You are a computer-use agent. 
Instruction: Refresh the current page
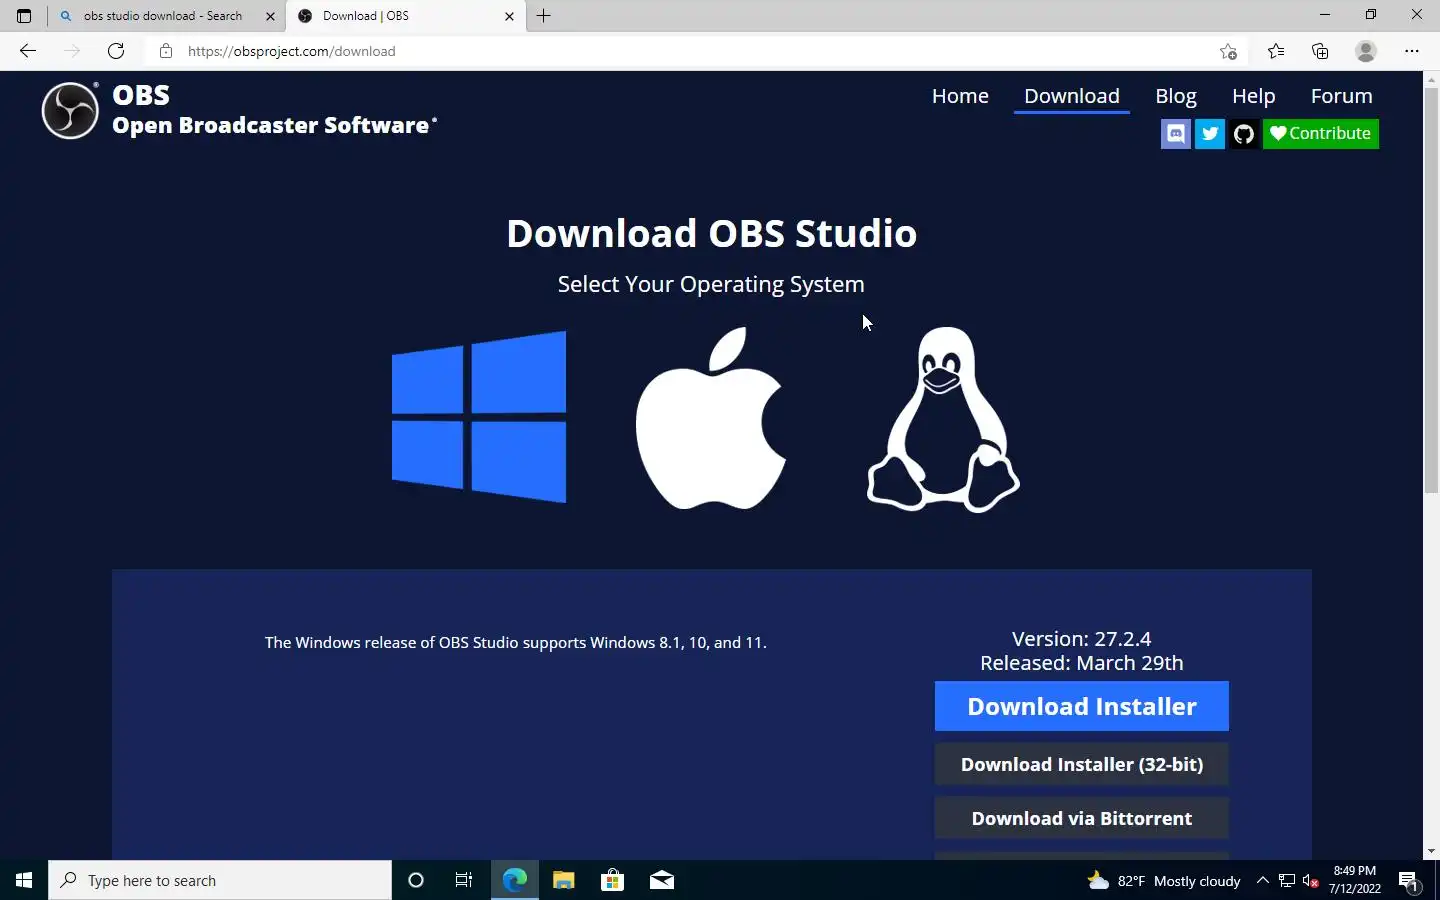116,51
